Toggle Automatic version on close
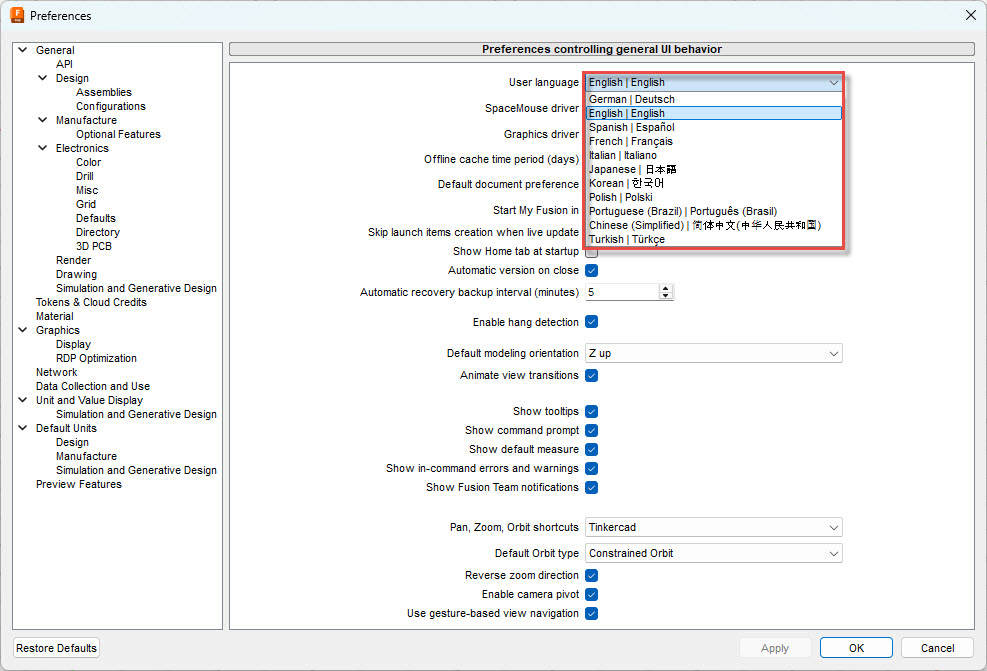Image resolution: width=987 pixels, height=671 pixels. click(x=592, y=270)
